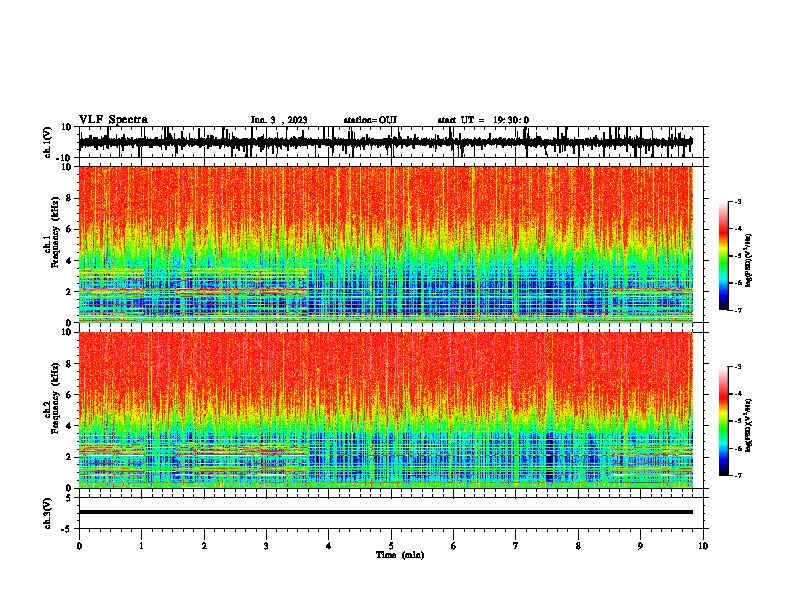Click the "-7" tick on ch.1 color bar
This screenshot has height=612, width=792.
click(x=738, y=310)
